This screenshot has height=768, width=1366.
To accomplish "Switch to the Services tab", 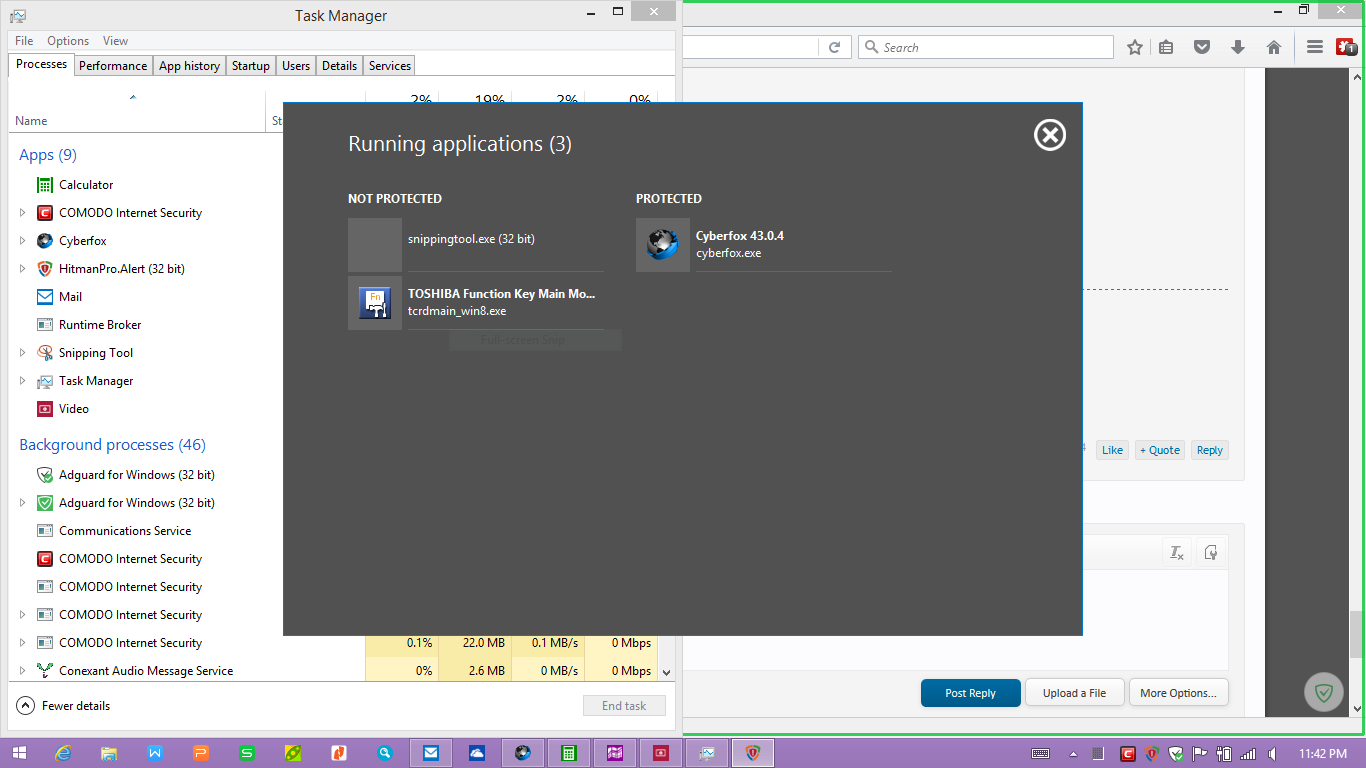I will [390, 66].
